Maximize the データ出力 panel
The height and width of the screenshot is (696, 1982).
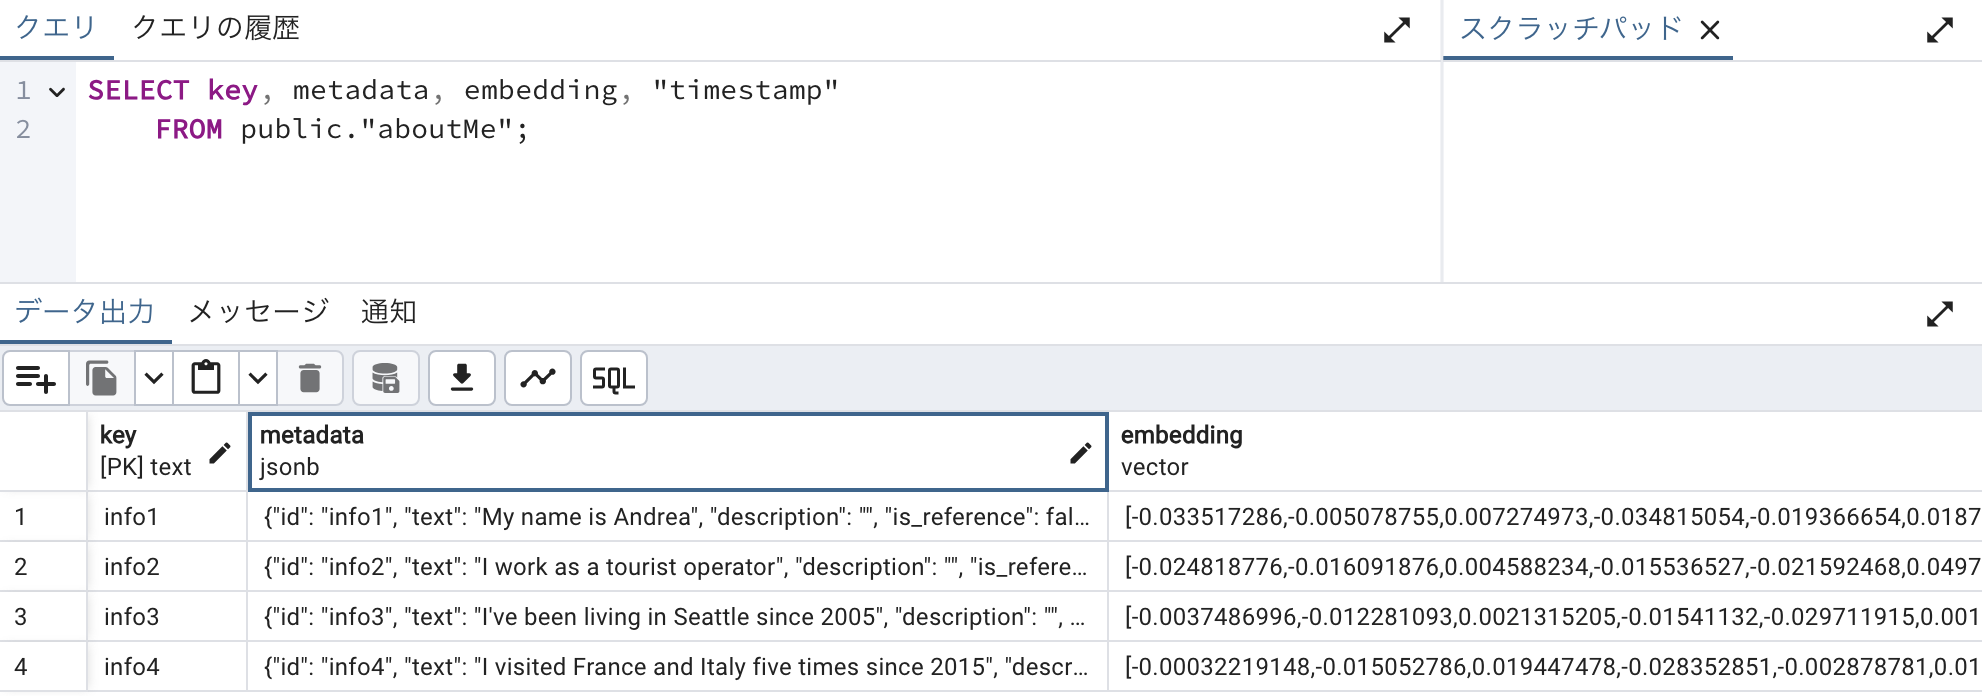(x=1941, y=313)
